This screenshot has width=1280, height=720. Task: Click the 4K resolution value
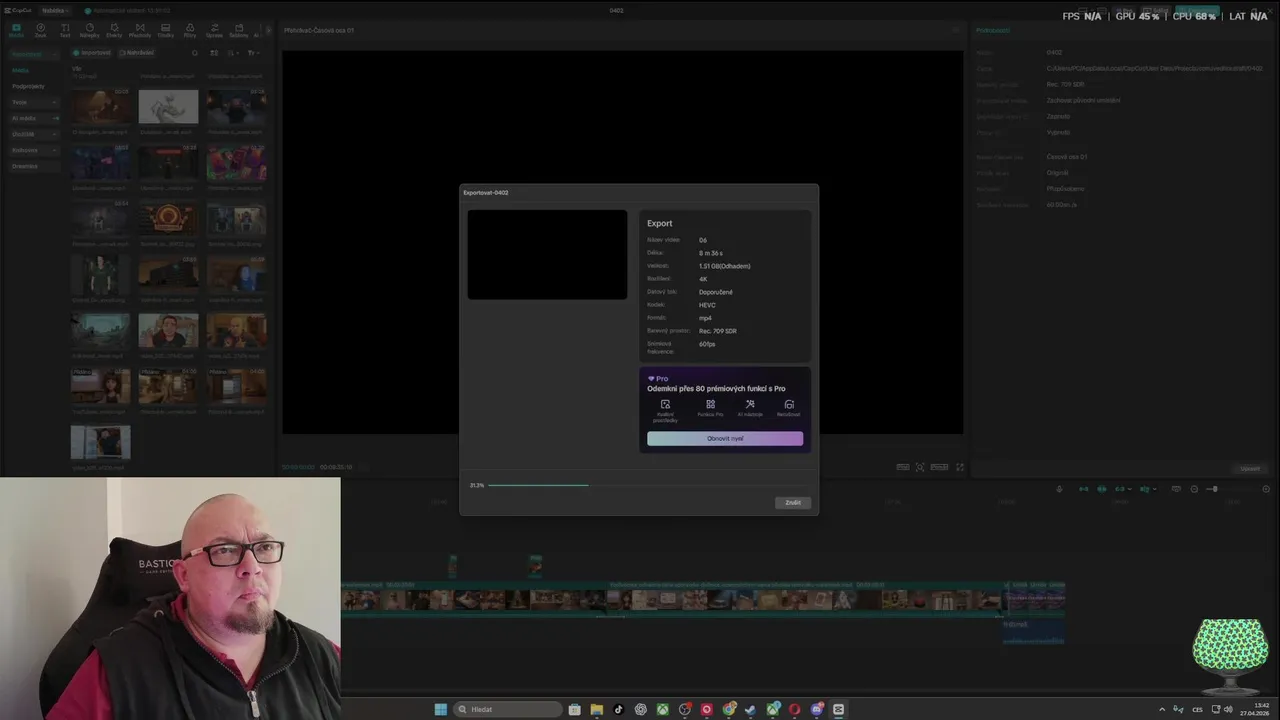tap(703, 279)
